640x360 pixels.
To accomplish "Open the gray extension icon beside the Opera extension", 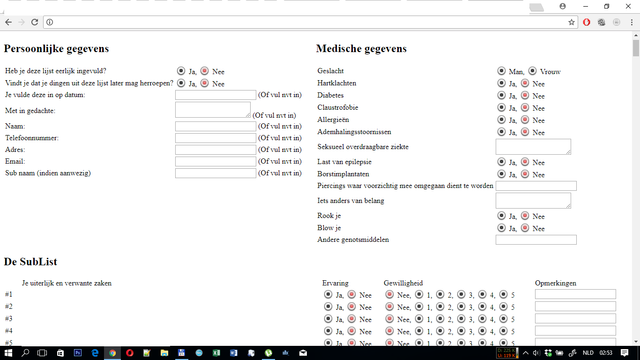I will [x=601, y=22].
